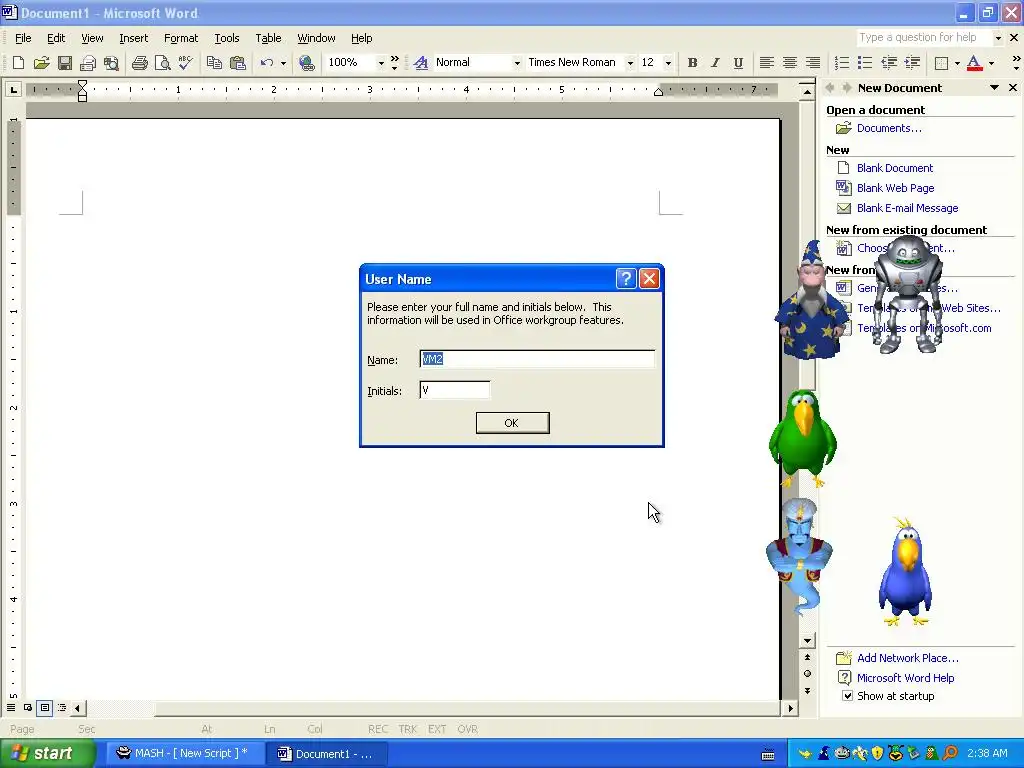
Task: Open the Insert menu
Action: click(x=133, y=38)
